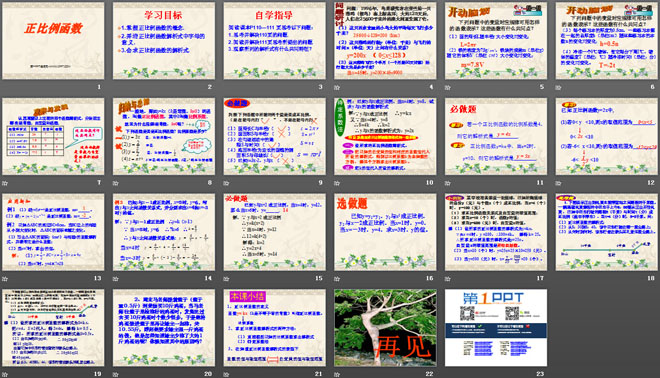Click the animation star icon under slide 14
The image size is (660, 378).
click(x=116, y=279)
